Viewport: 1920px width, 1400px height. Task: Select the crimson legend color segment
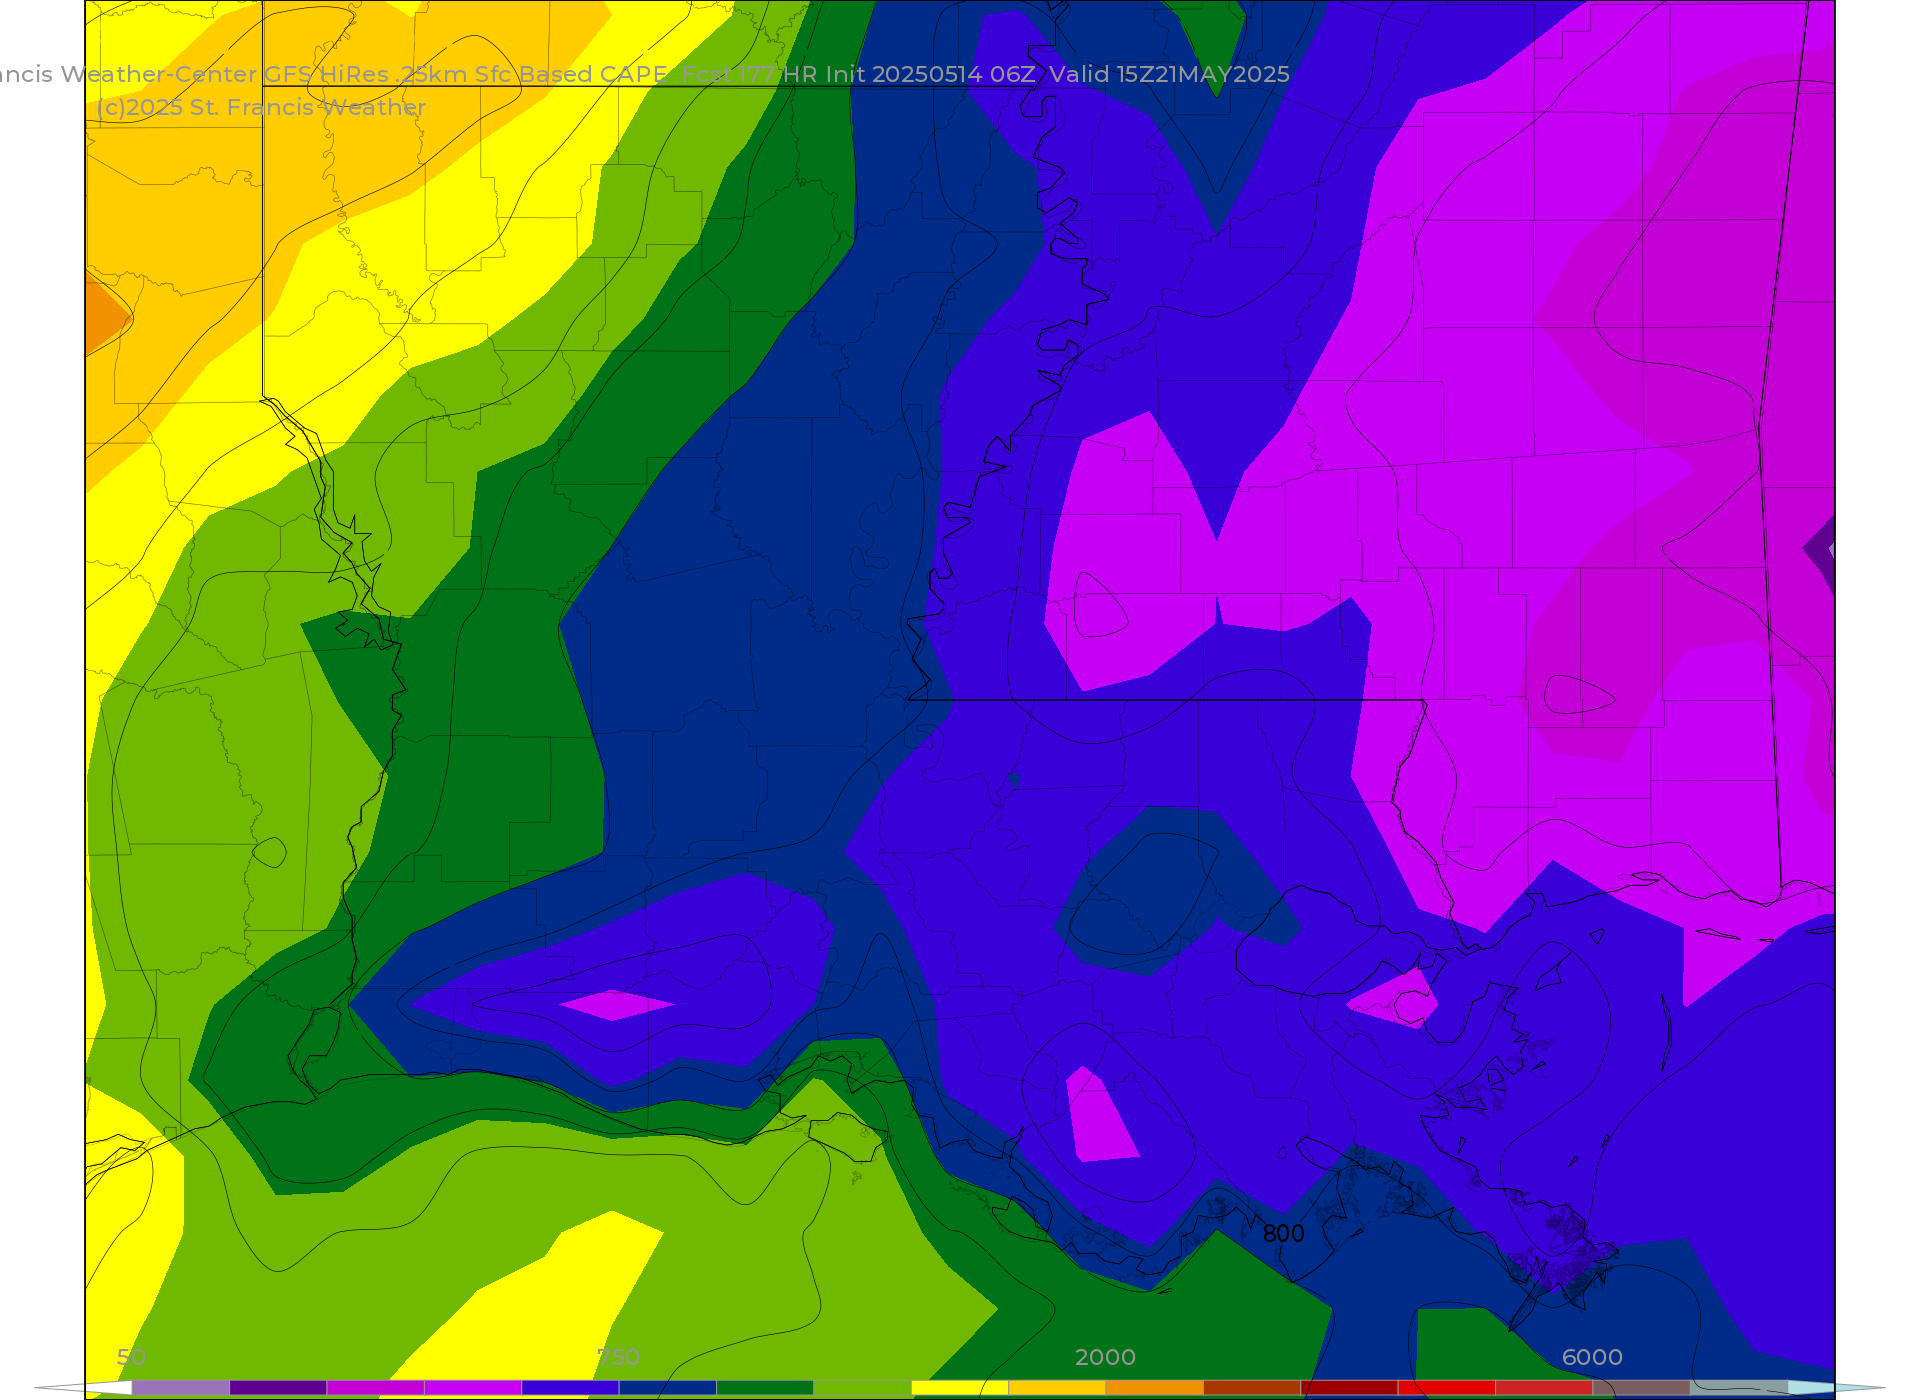[x=1544, y=1388]
